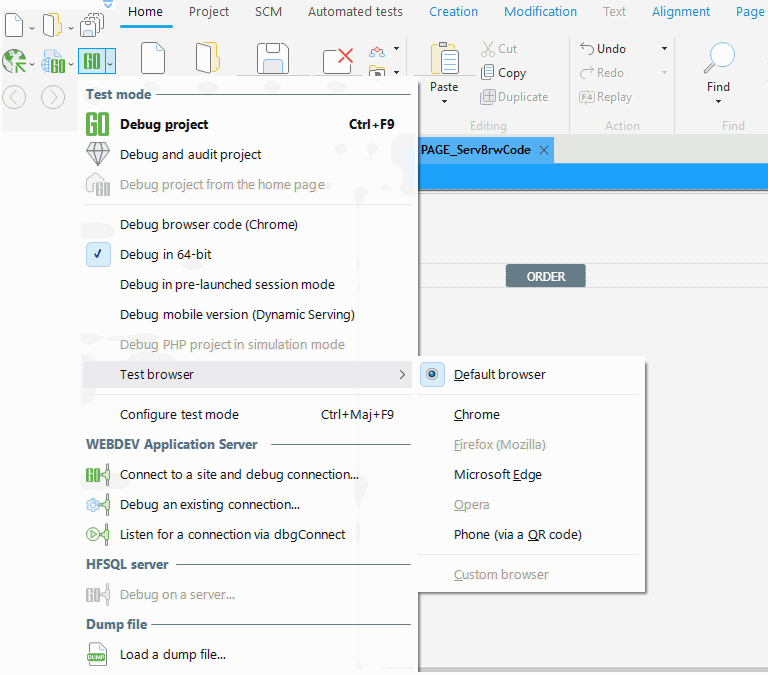This screenshot has width=768, height=675.
Task: Open the Creation ribbon tab
Action: tap(454, 12)
